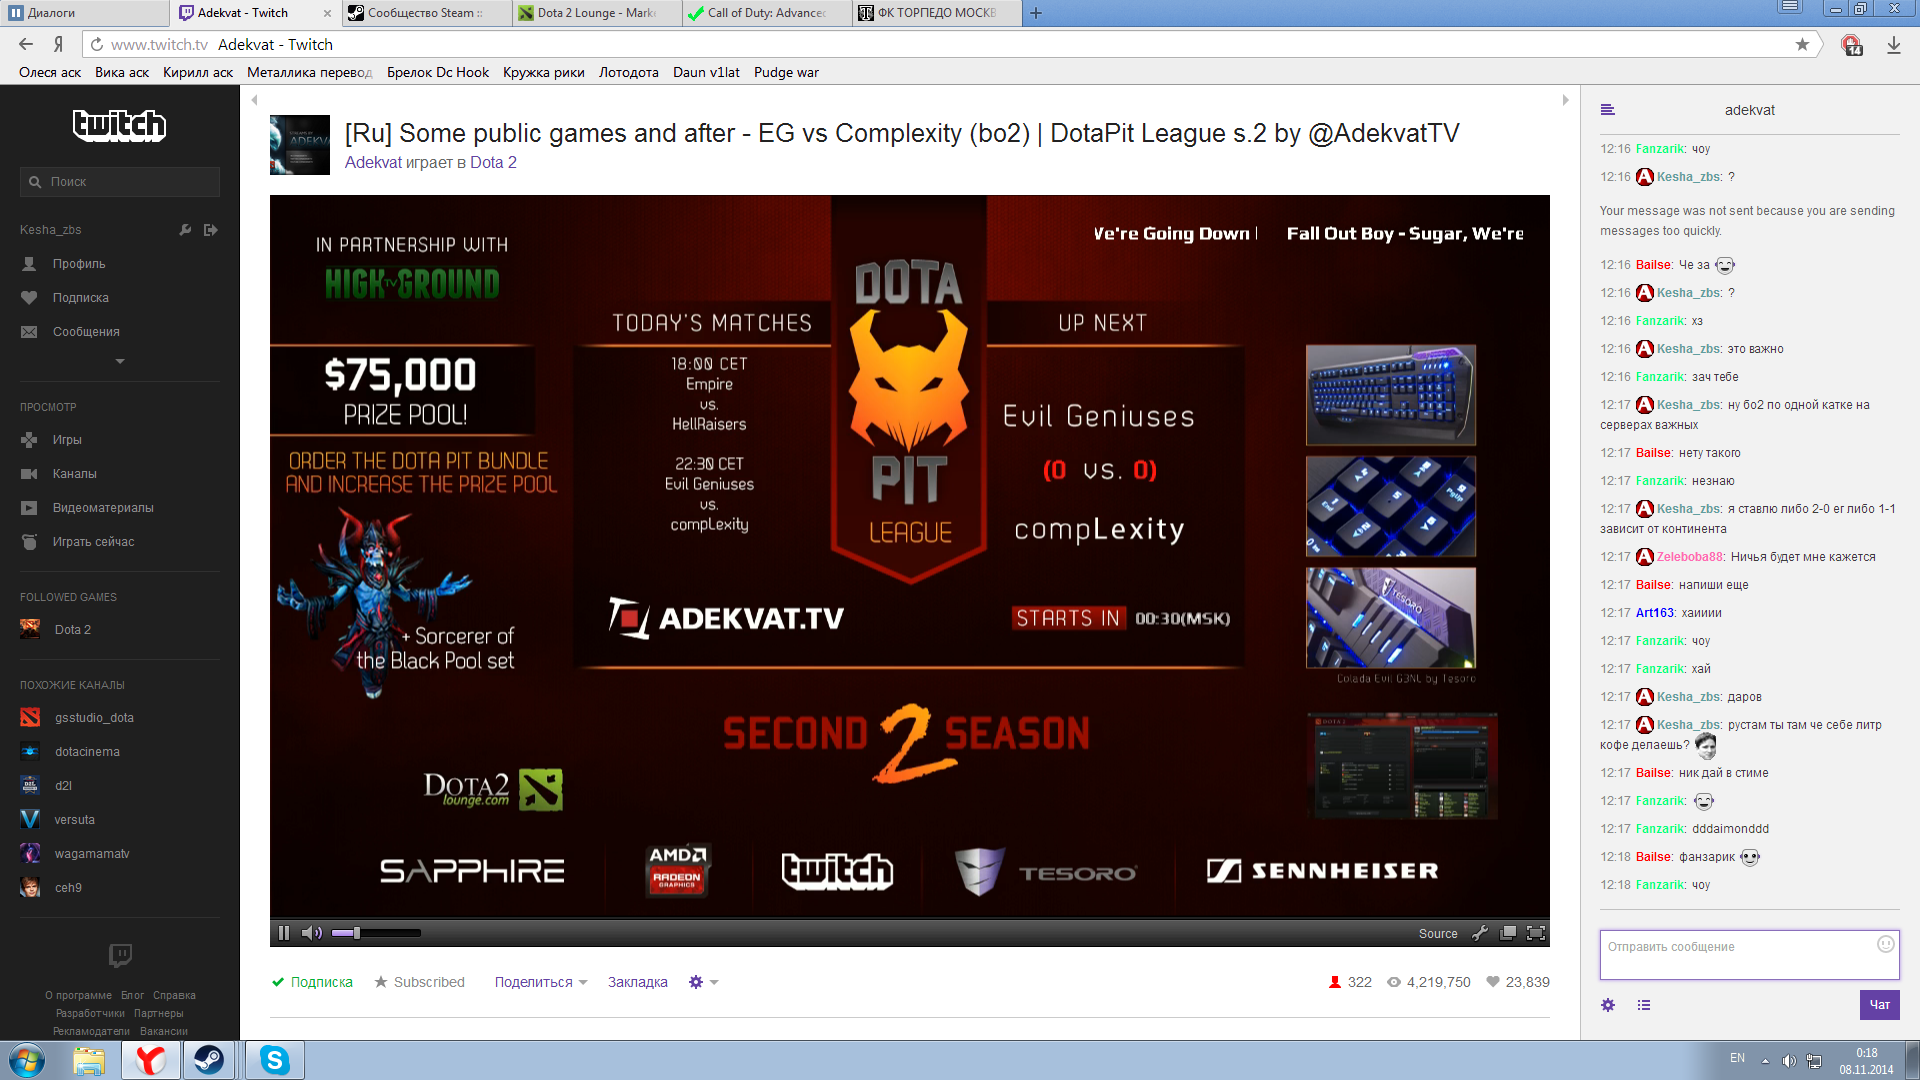
Task: Show the chat viewer list icon
Action: coord(1644,1005)
